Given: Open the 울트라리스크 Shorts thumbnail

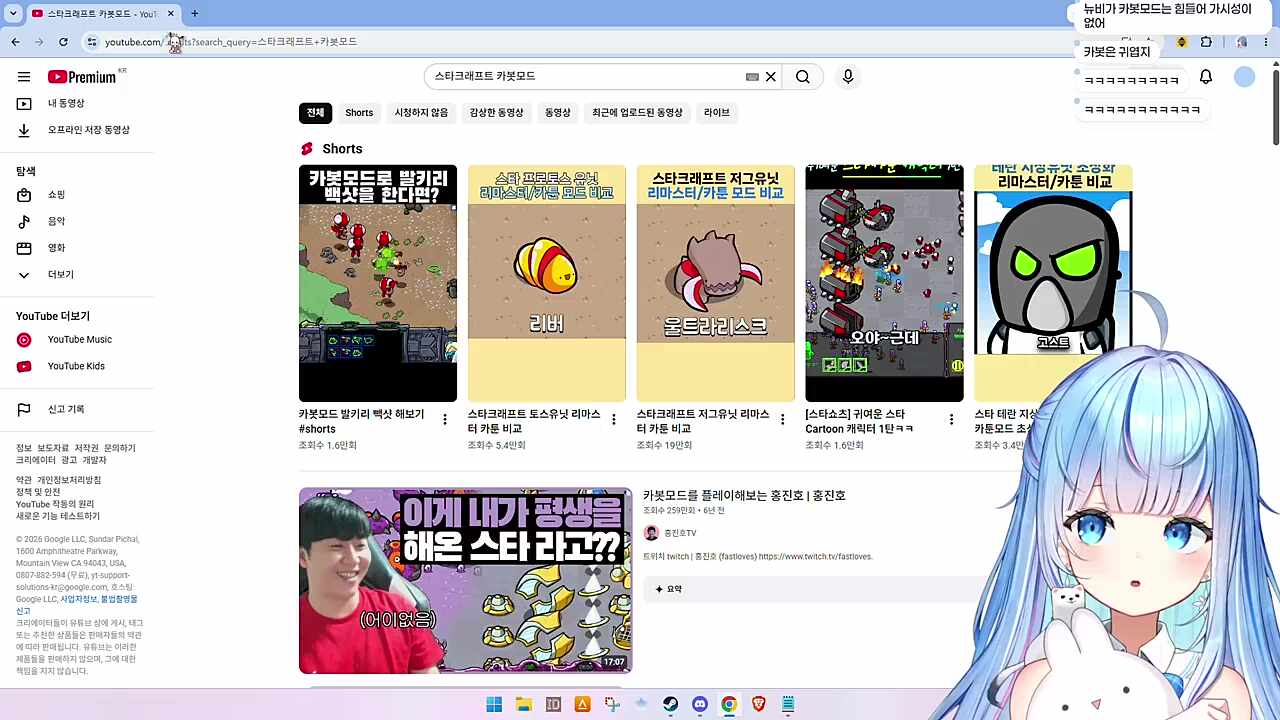Looking at the screenshot, I should pos(716,283).
